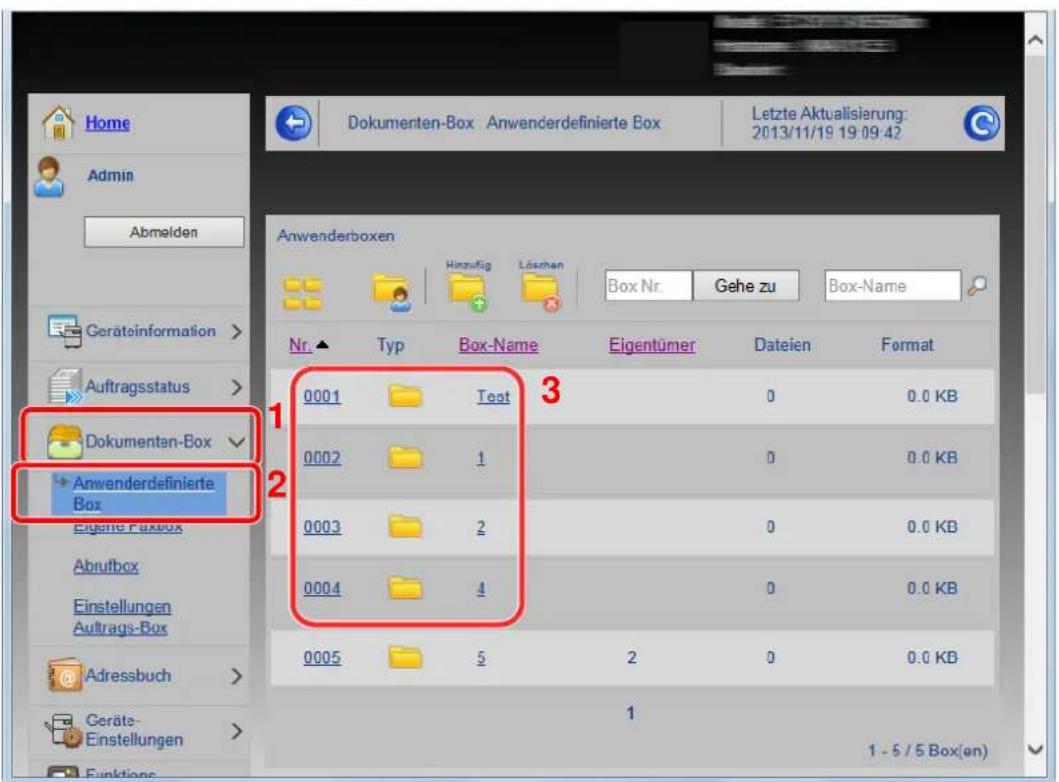This screenshot has height=782, width=1059.
Task: Click the Letzte Aktualisierung timestamp
Action: (x=829, y=123)
